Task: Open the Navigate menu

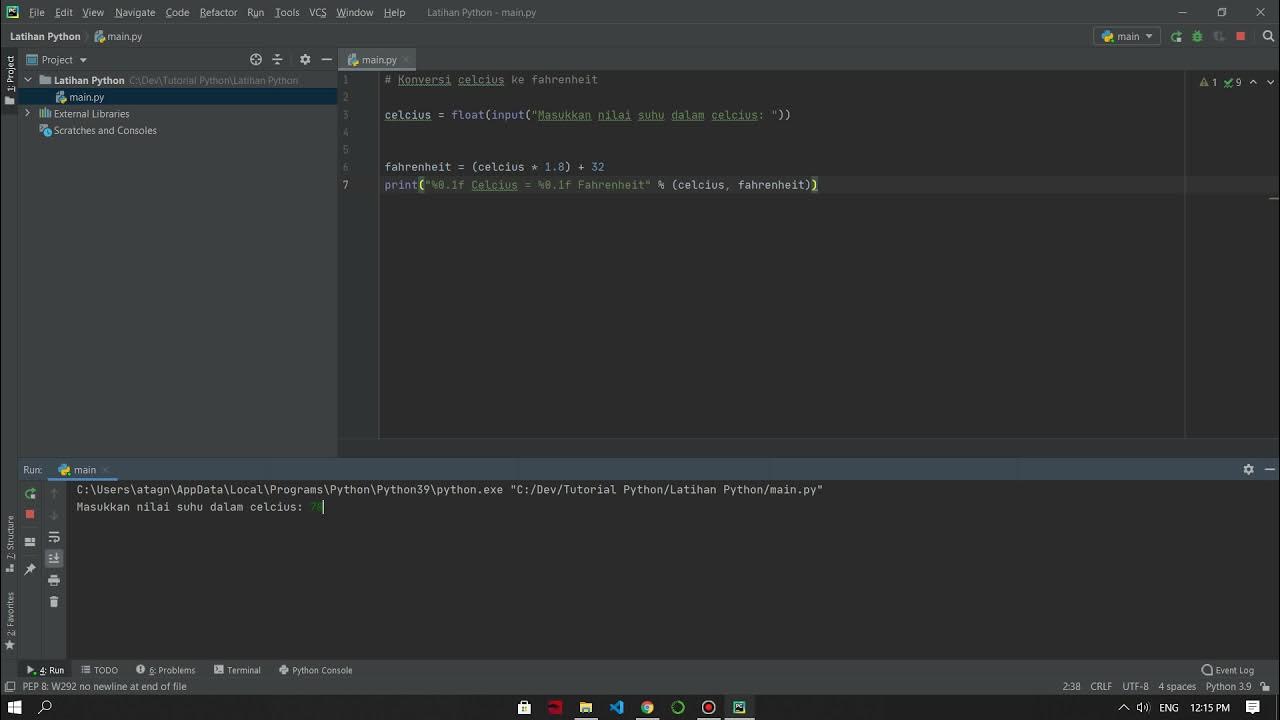Action: click(x=135, y=12)
